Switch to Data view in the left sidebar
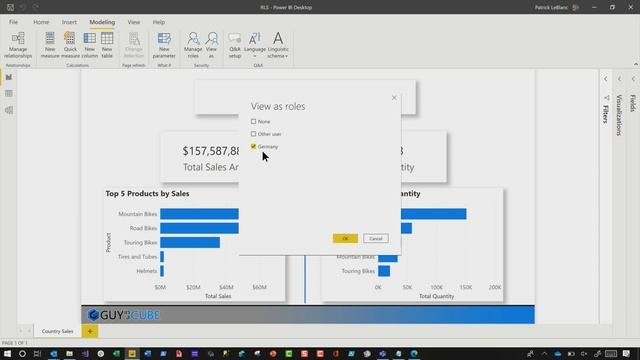 coord(9,93)
